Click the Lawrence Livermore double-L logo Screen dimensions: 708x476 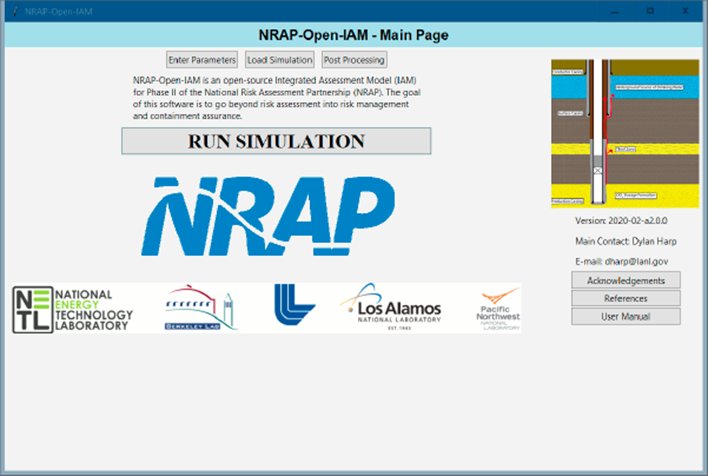tap(294, 304)
